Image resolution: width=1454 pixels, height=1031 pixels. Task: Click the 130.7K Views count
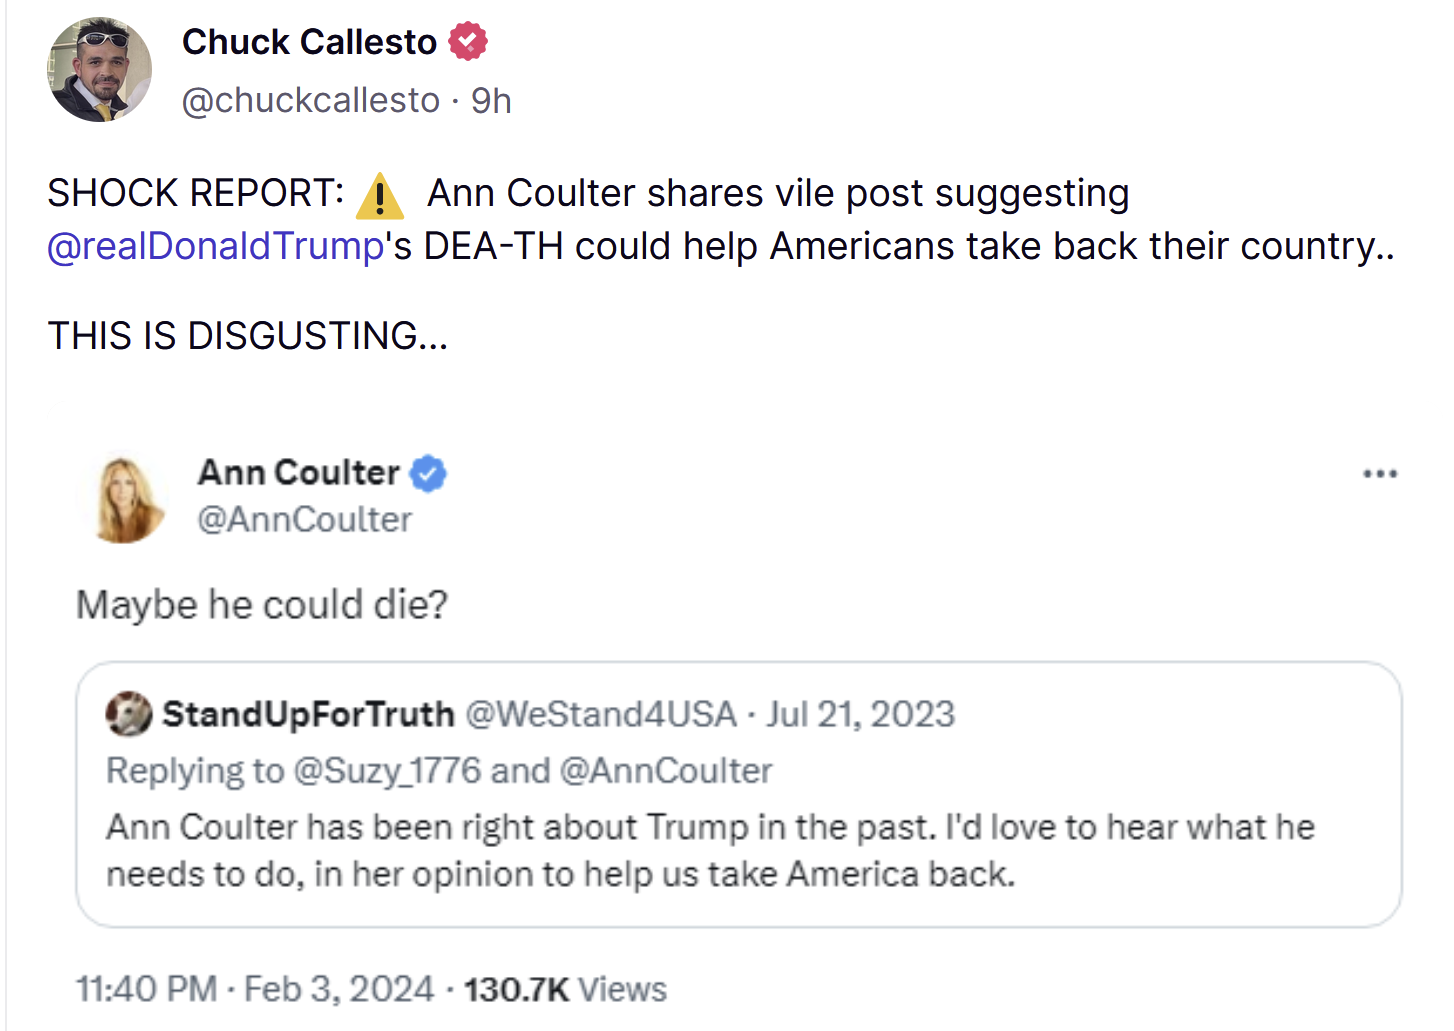(565, 989)
